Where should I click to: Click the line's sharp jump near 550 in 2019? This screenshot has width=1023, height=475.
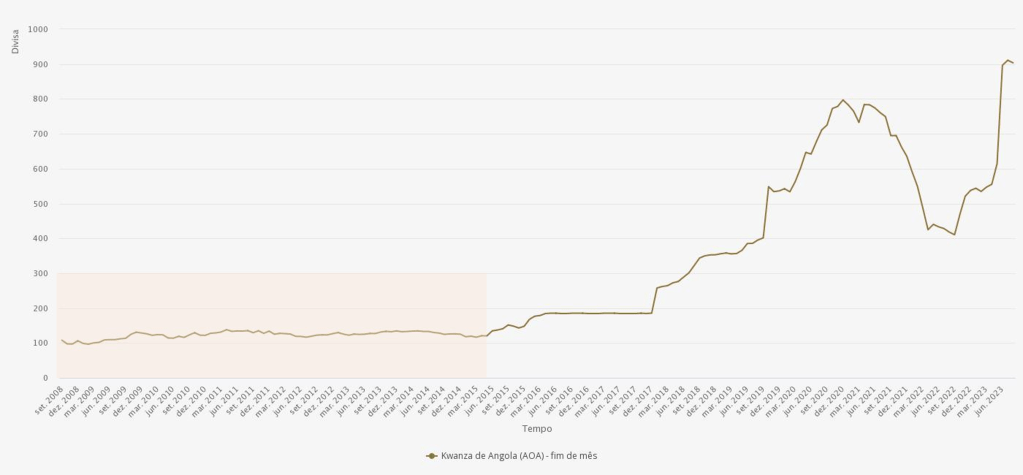pyautogui.click(x=769, y=186)
